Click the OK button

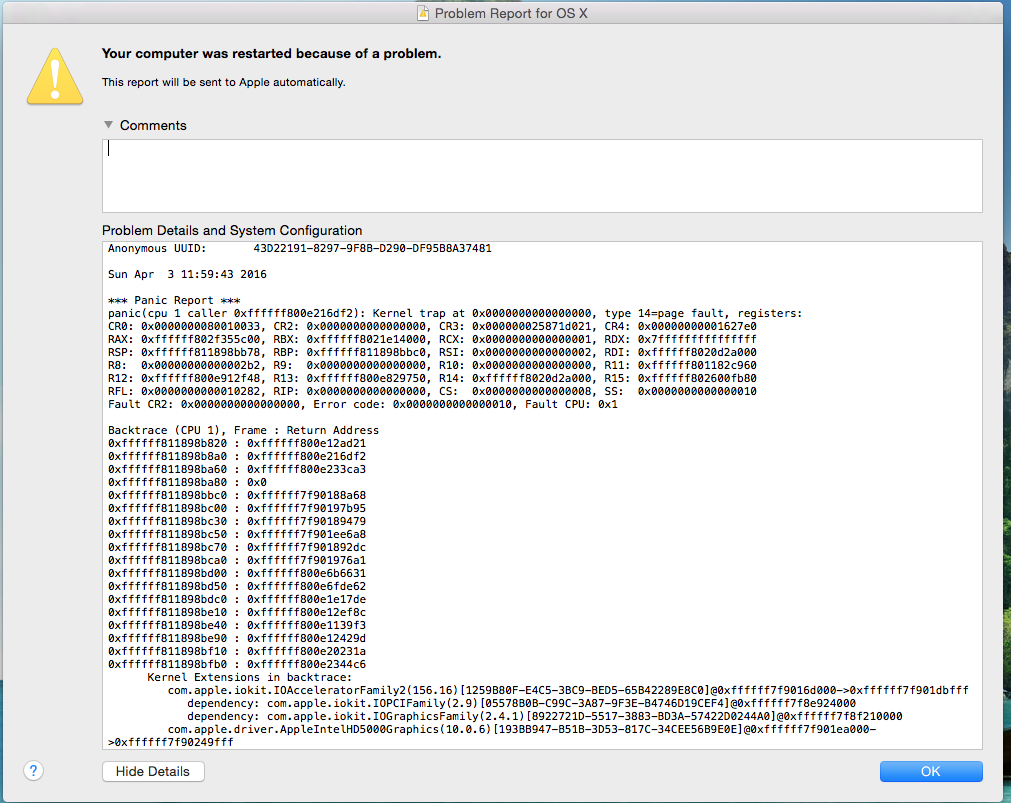pyautogui.click(x=930, y=771)
